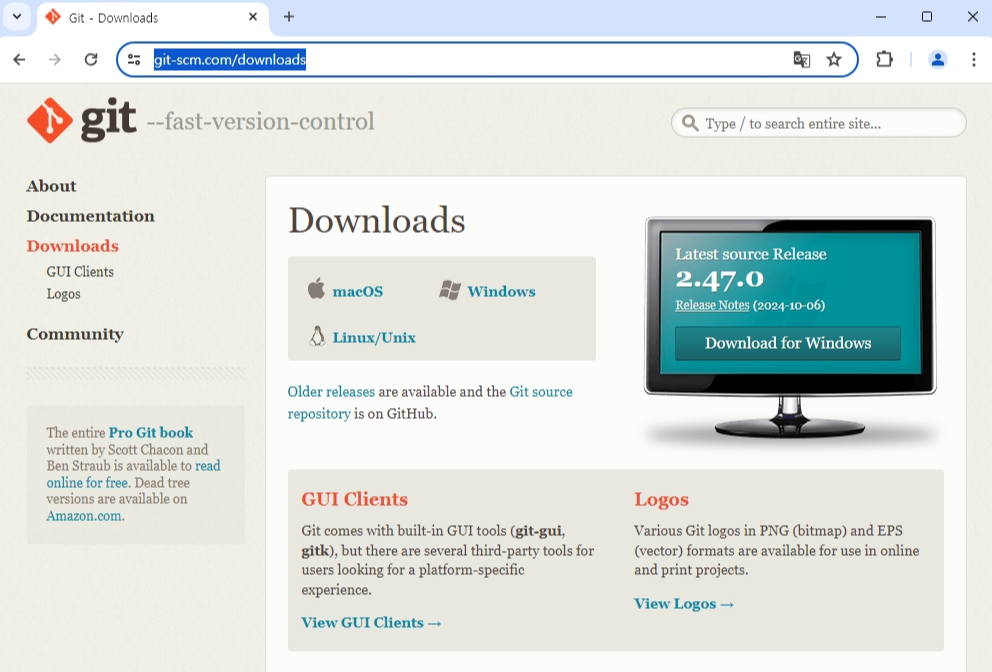
Task: Click the Windows download link
Action: [501, 291]
